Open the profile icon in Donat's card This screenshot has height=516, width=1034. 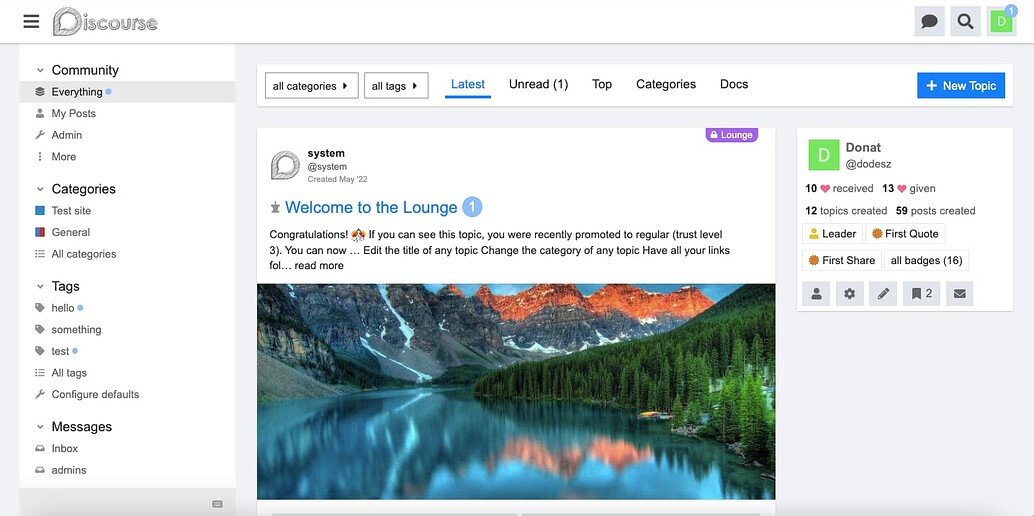[816, 294]
